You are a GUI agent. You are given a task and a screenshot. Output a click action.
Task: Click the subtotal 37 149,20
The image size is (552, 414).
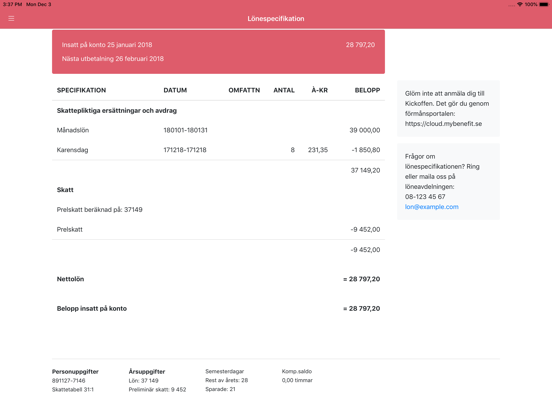tap(365, 170)
